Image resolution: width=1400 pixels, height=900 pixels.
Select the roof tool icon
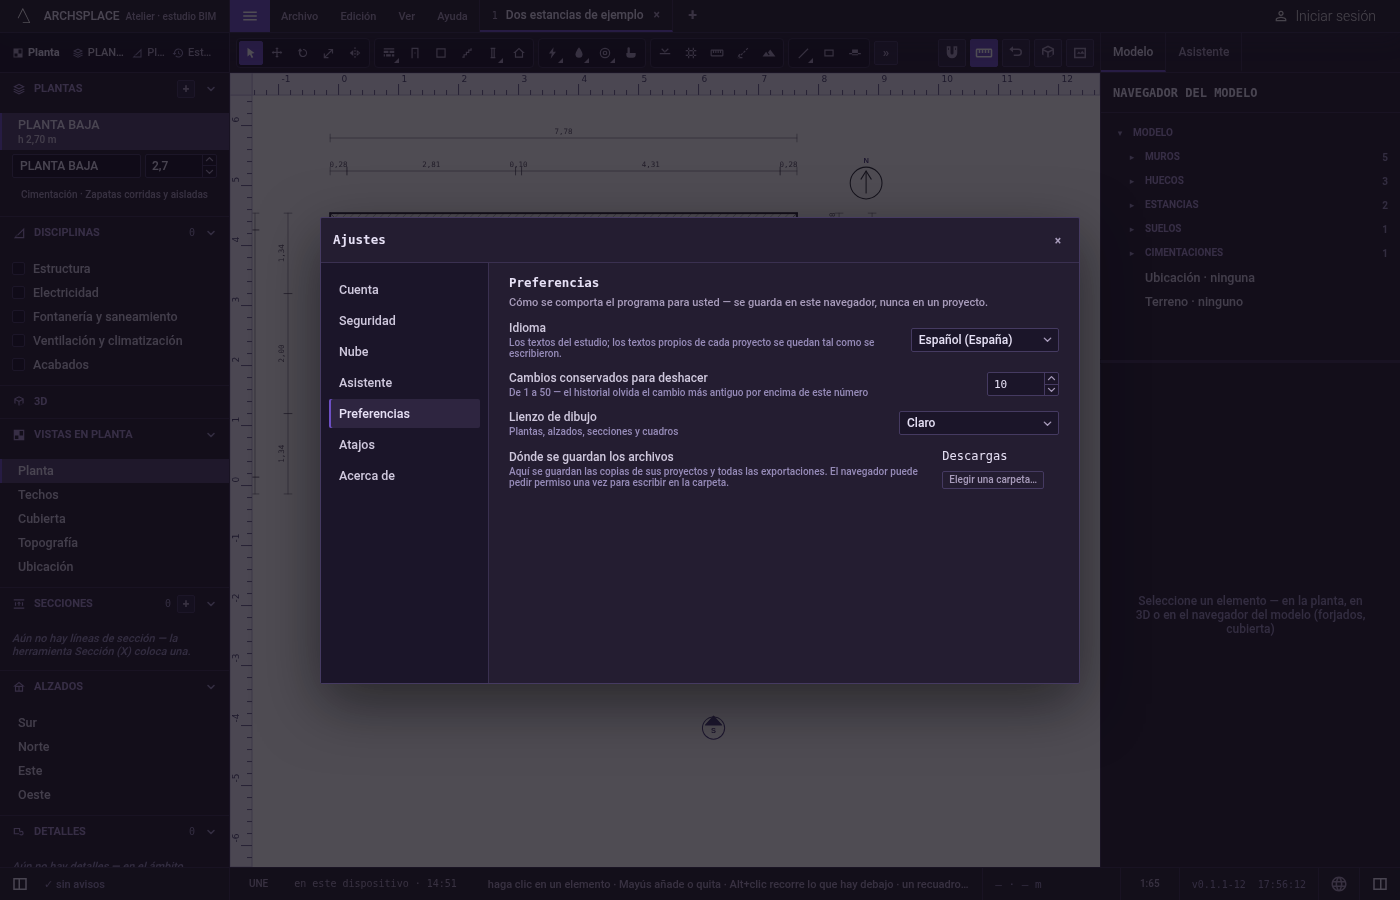click(519, 53)
